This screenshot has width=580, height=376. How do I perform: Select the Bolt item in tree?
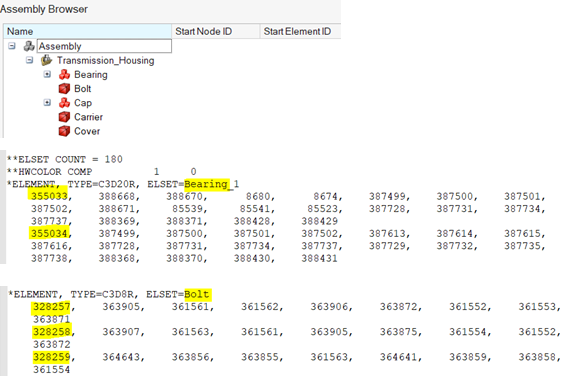click(x=82, y=89)
